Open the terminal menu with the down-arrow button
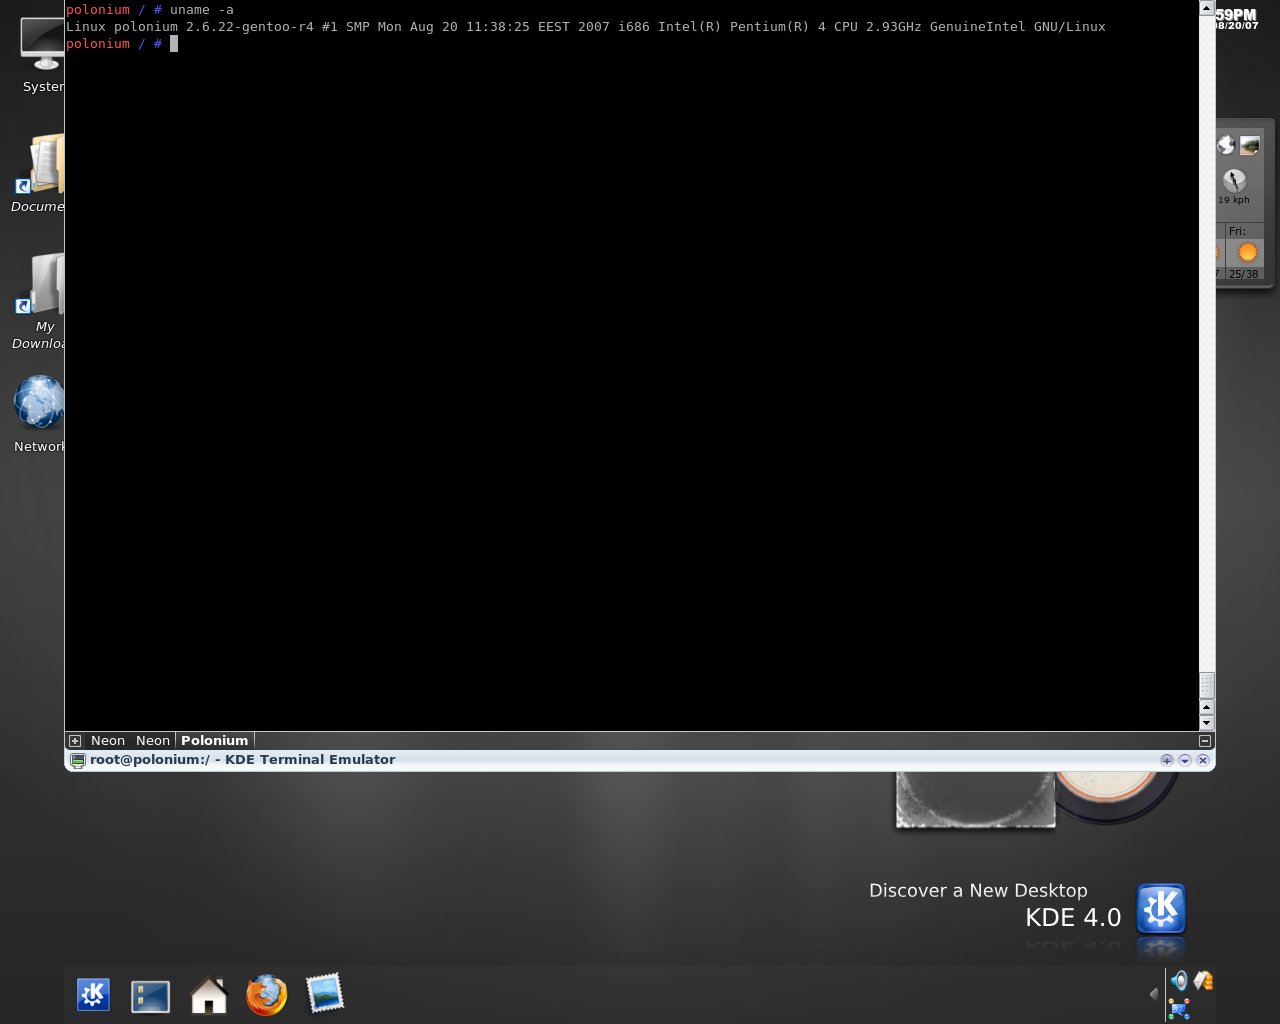Image resolution: width=1280 pixels, height=1024 pixels. click(x=1185, y=760)
